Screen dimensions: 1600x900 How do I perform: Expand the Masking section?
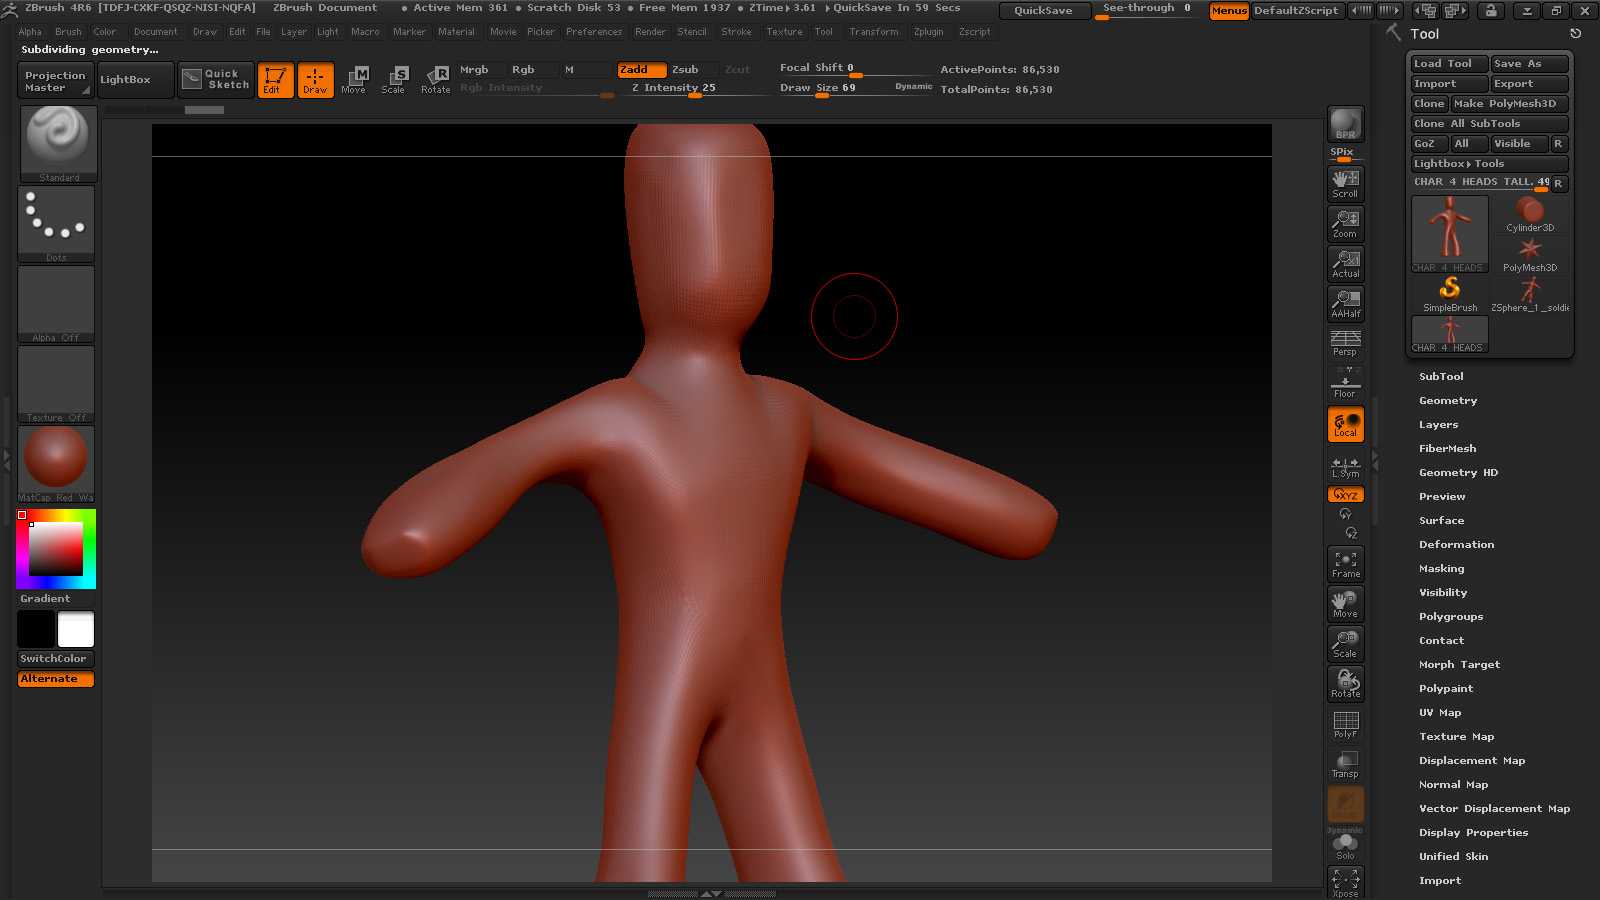click(x=1441, y=569)
